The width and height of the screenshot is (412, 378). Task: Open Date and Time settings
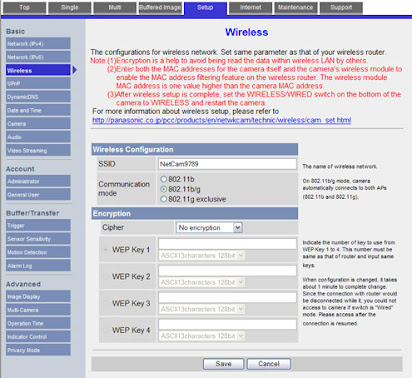click(38, 110)
